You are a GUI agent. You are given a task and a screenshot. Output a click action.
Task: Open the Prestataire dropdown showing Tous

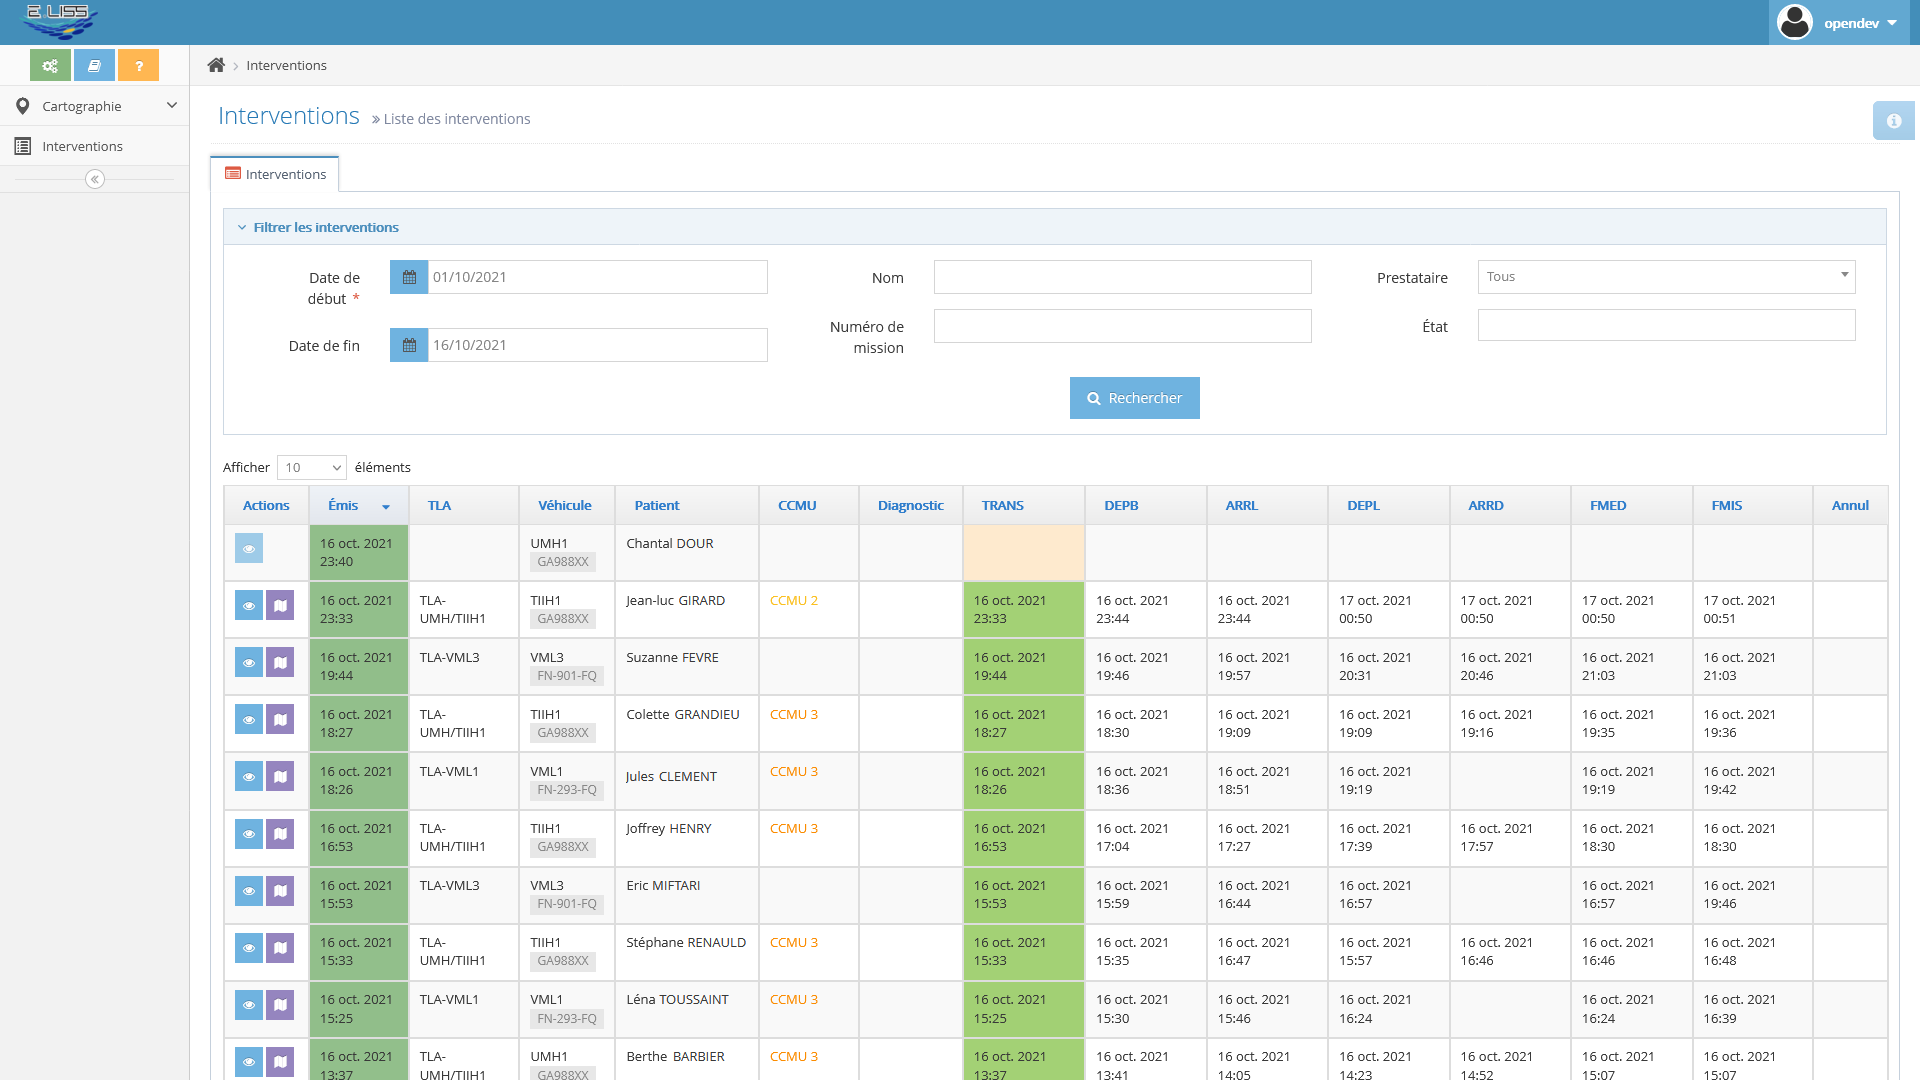(x=1666, y=277)
